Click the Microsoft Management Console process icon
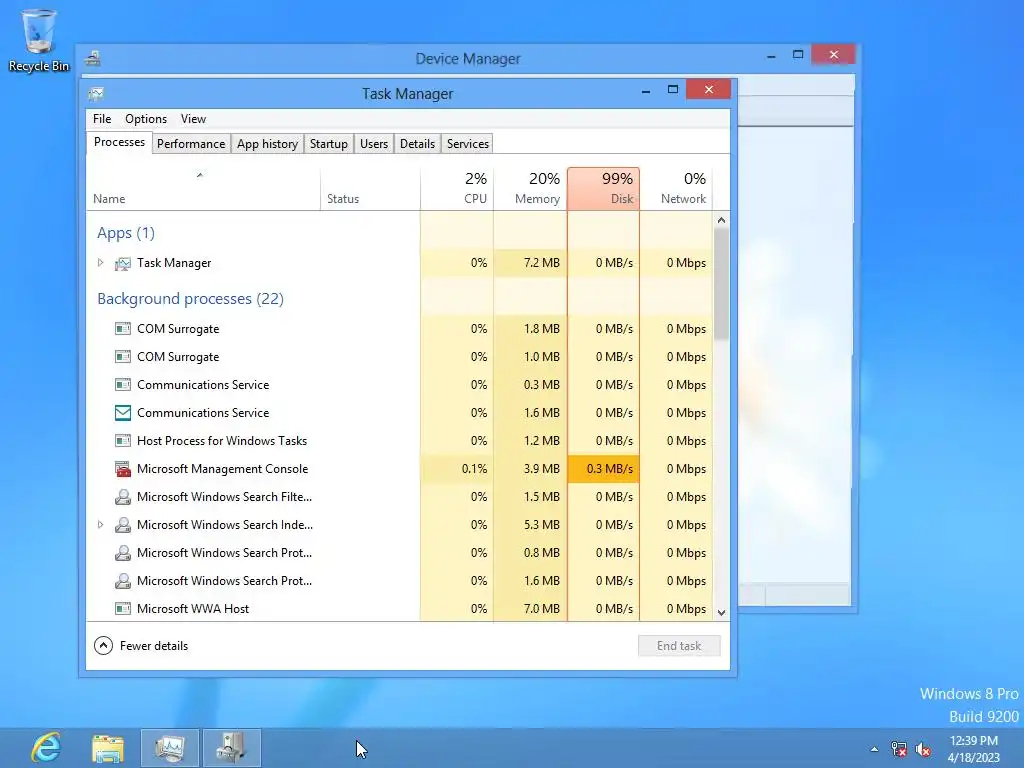Screen dimensions: 1024x768 [123, 469]
